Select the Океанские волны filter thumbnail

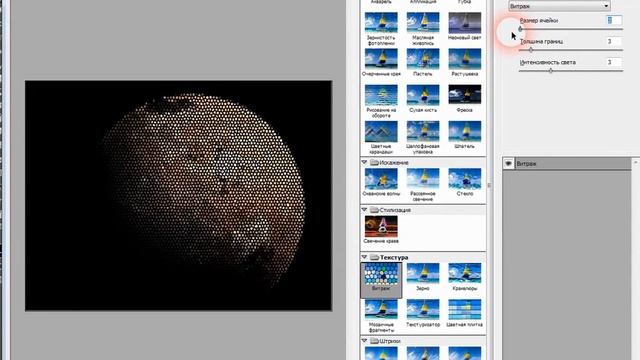click(x=381, y=179)
